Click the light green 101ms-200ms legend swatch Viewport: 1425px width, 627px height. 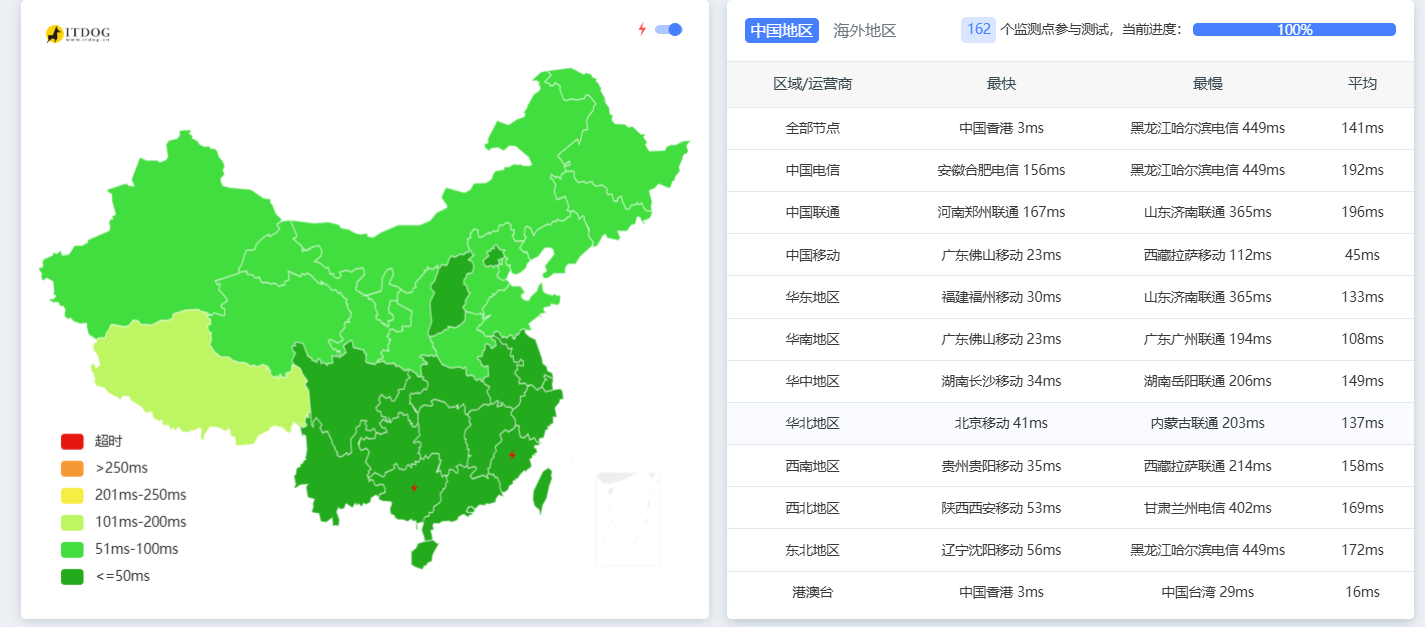click(x=72, y=522)
